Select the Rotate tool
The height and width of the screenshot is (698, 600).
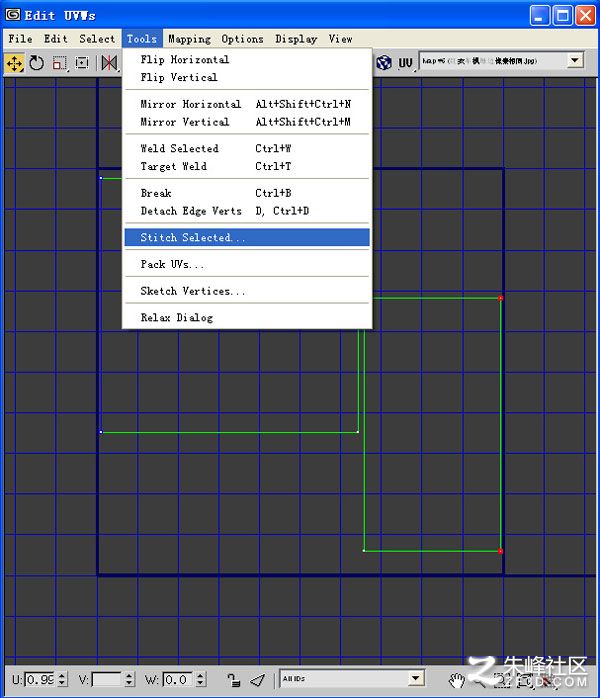(x=36, y=63)
